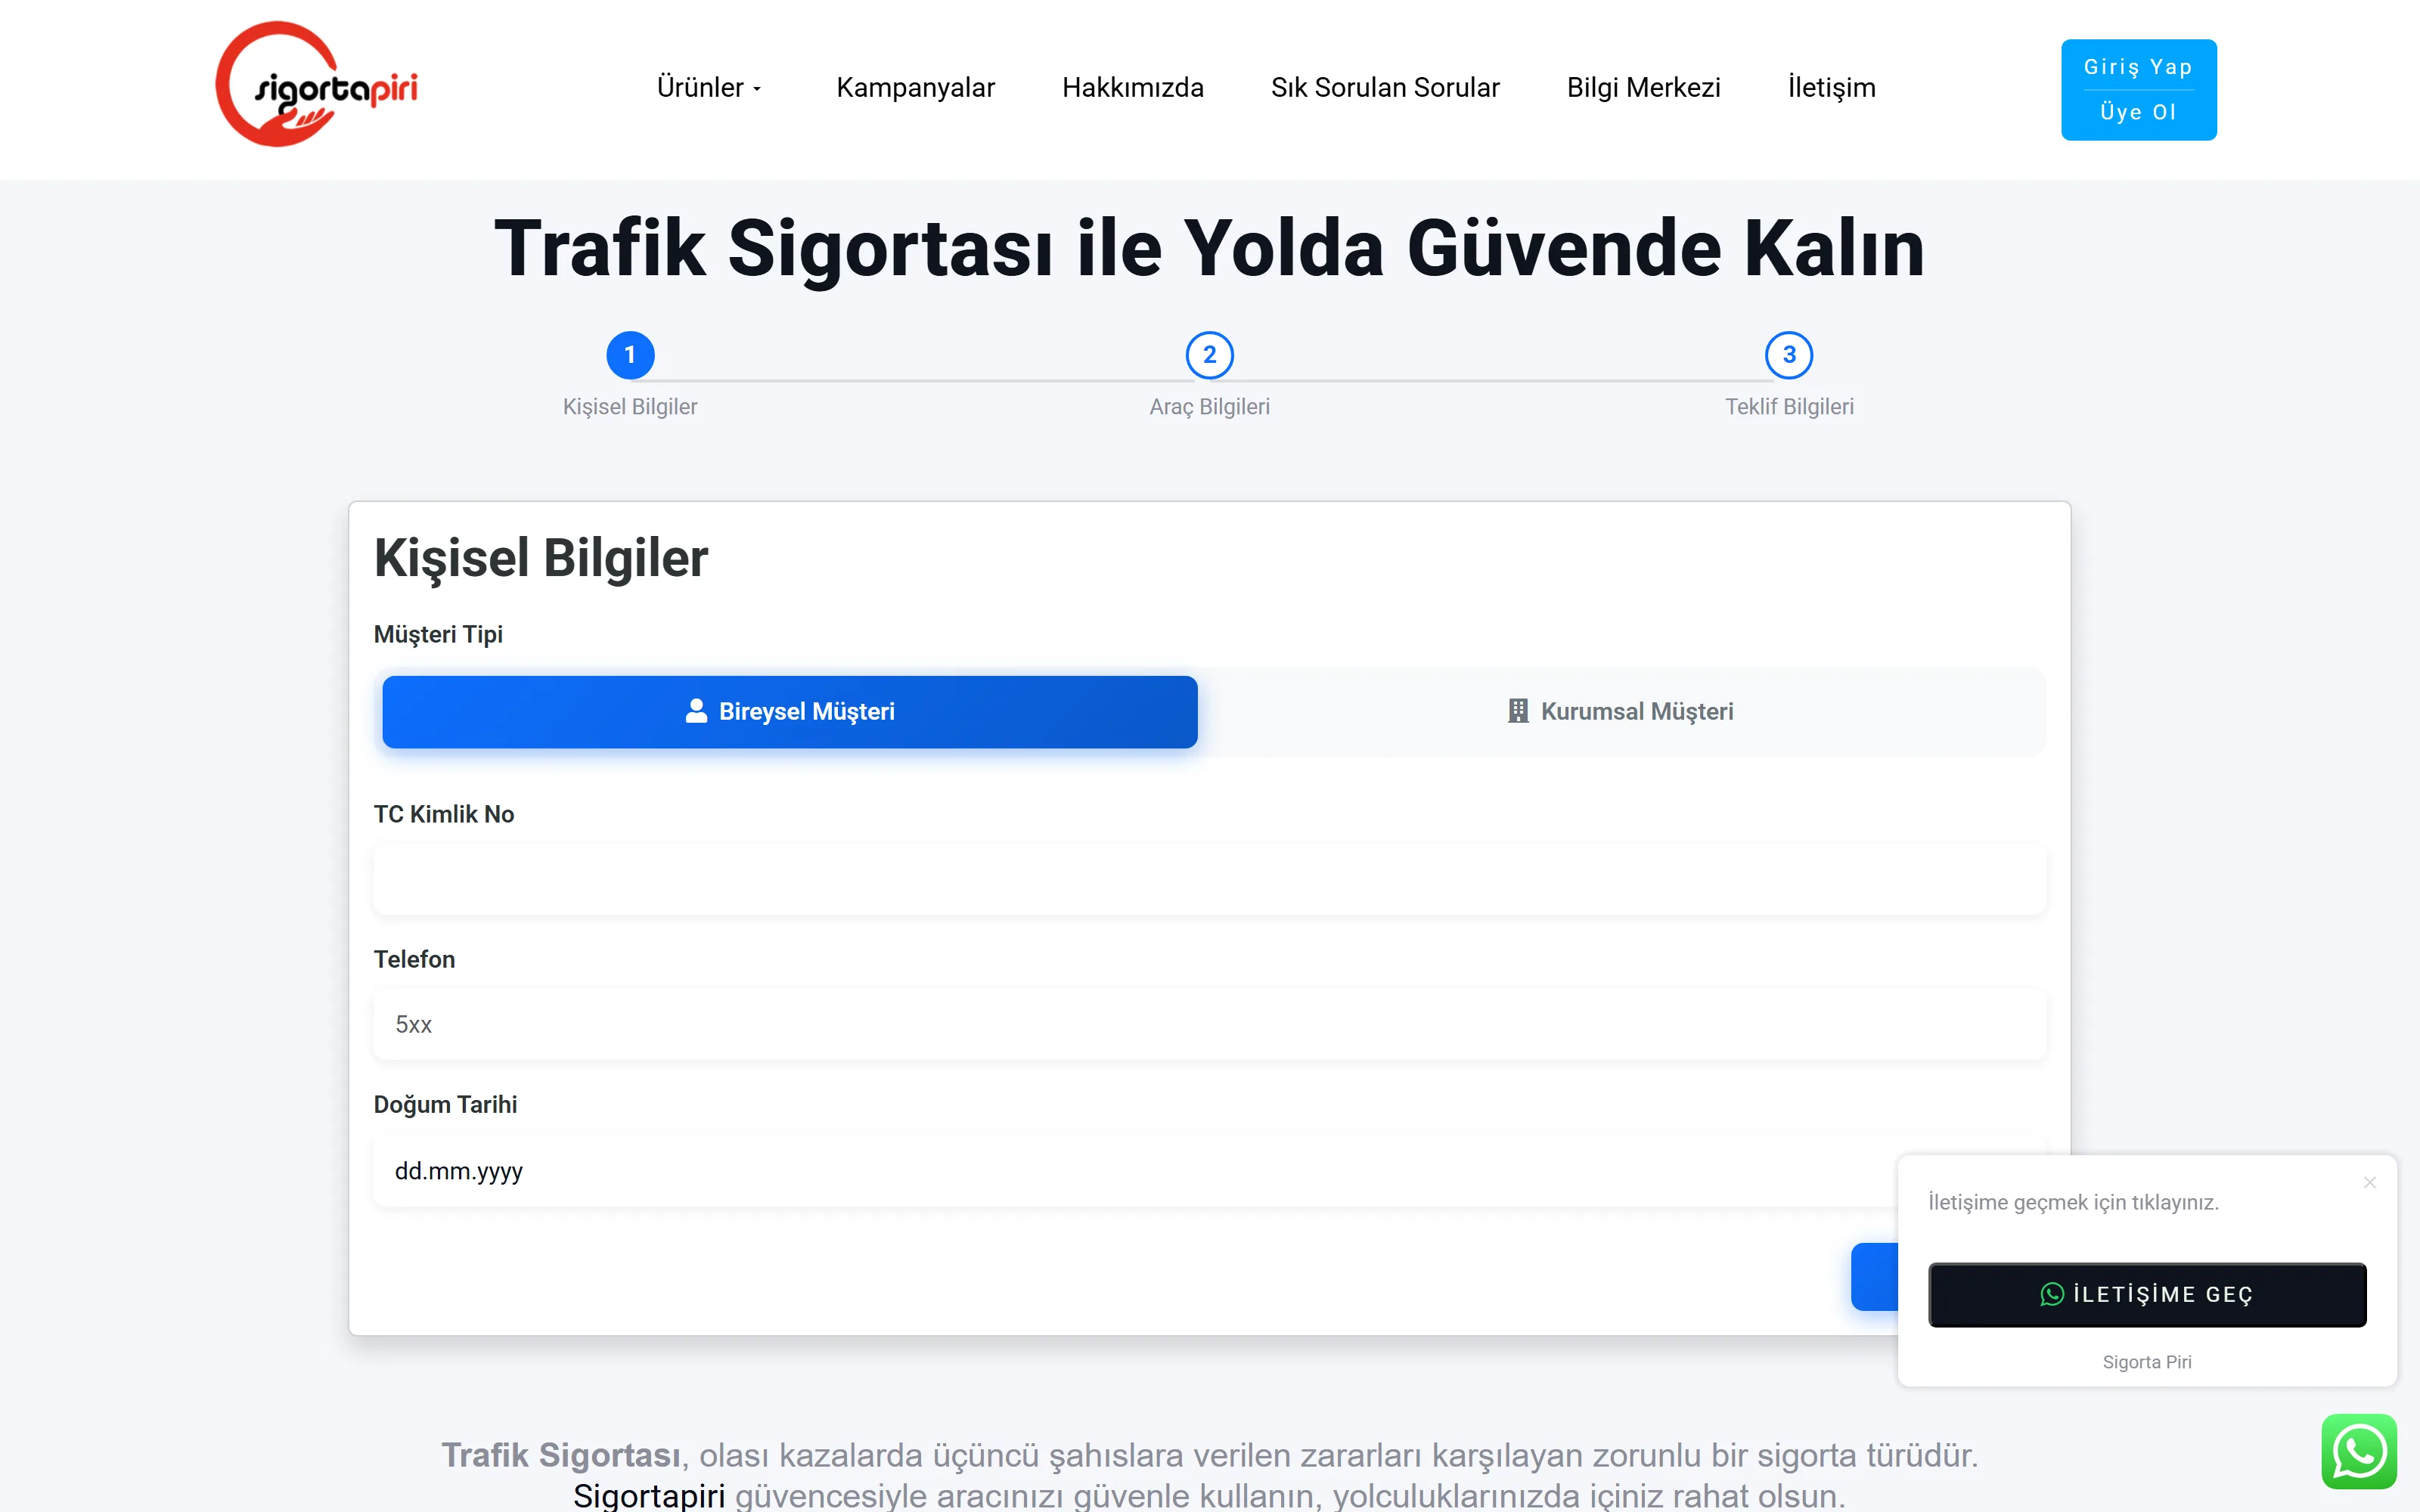Expand the Ürünler dropdown menu

point(709,88)
